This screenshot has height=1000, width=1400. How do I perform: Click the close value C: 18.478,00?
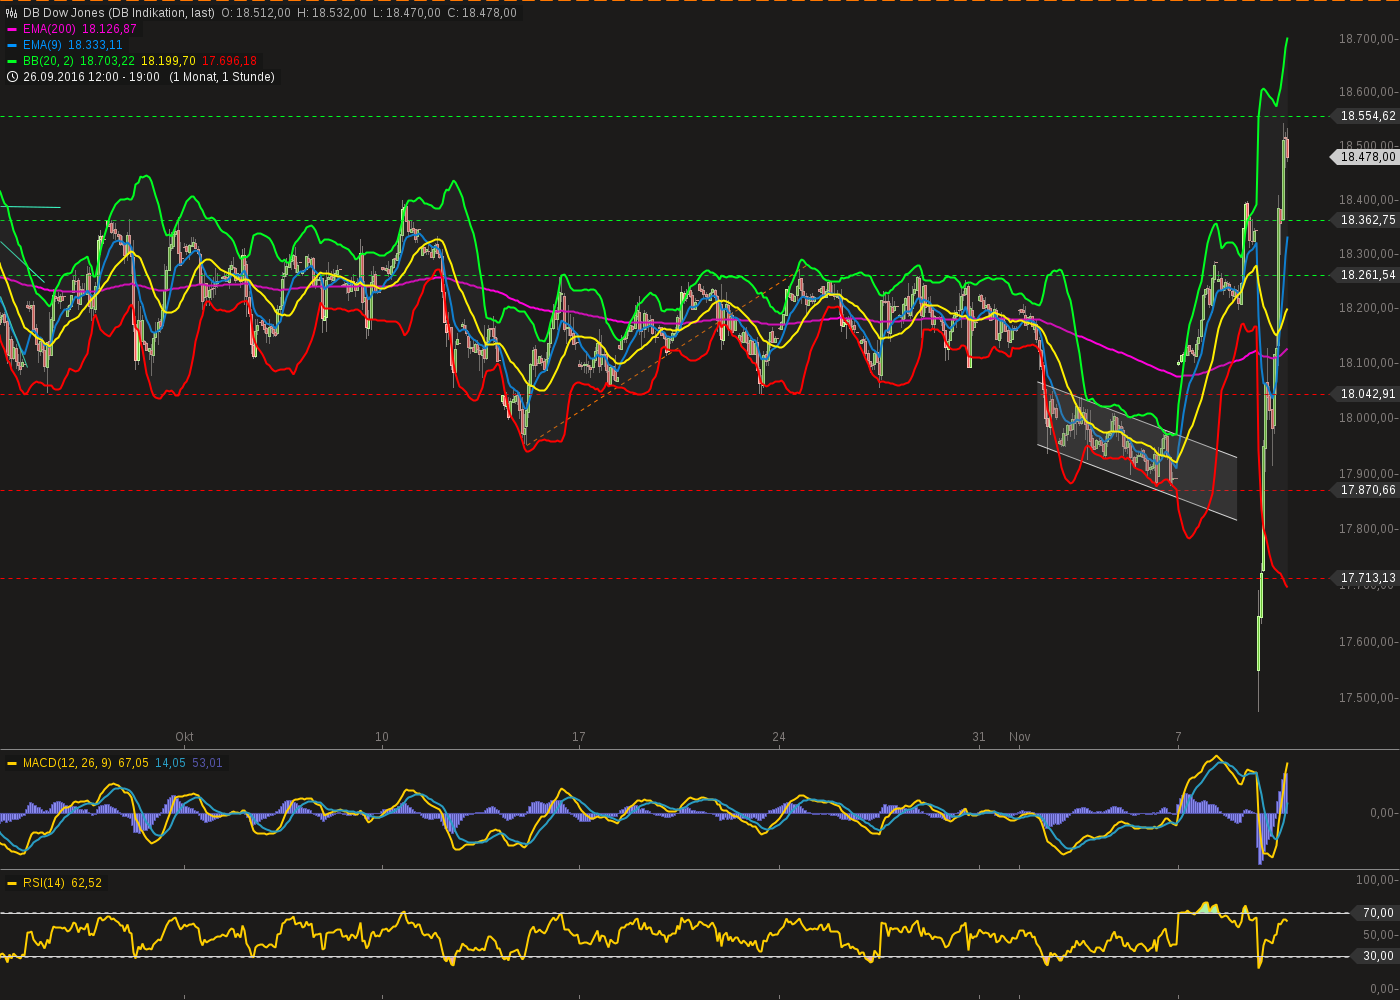pos(484,13)
